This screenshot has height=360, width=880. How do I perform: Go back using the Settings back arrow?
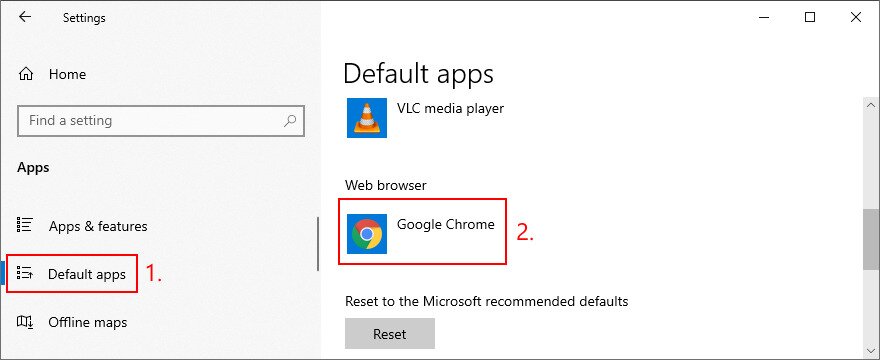pyautogui.click(x=25, y=17)
